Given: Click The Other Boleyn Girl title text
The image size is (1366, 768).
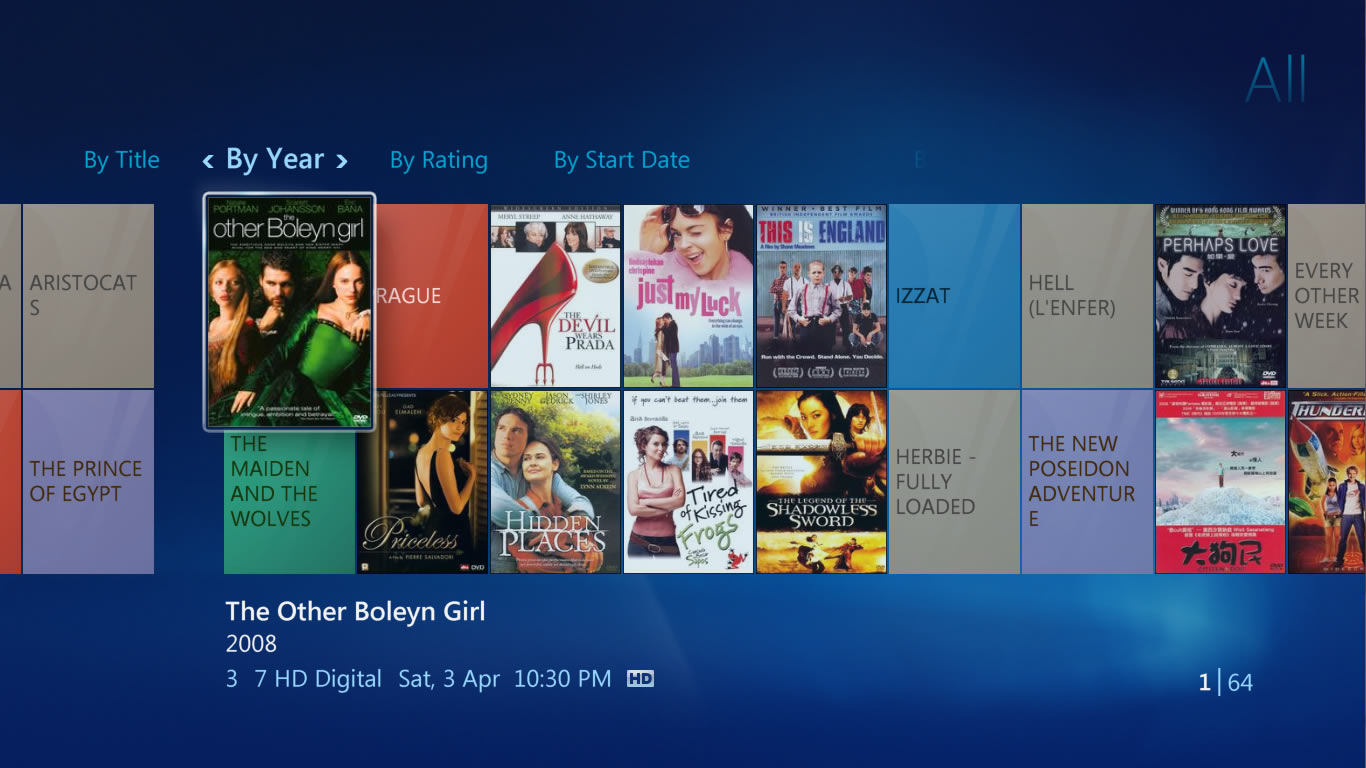Looking at the screenshot, I should (x=355, y=611).
